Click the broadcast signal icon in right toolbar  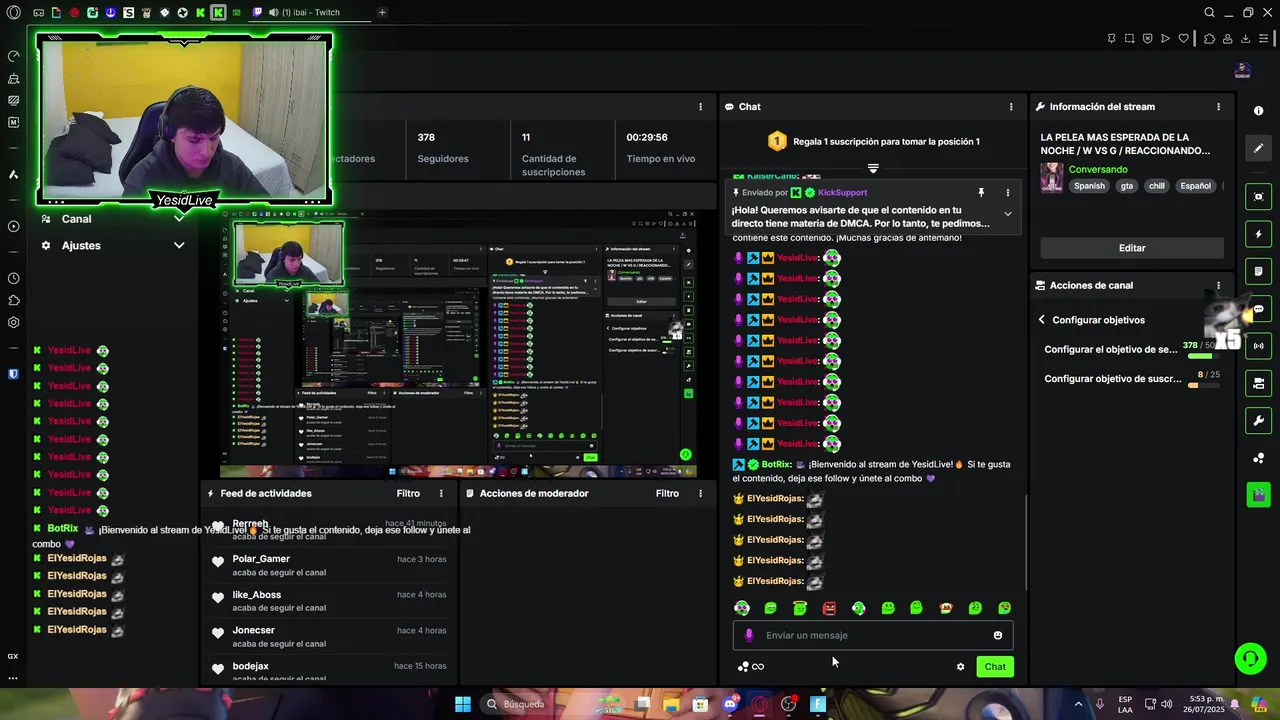click(x=1259, y=346)
